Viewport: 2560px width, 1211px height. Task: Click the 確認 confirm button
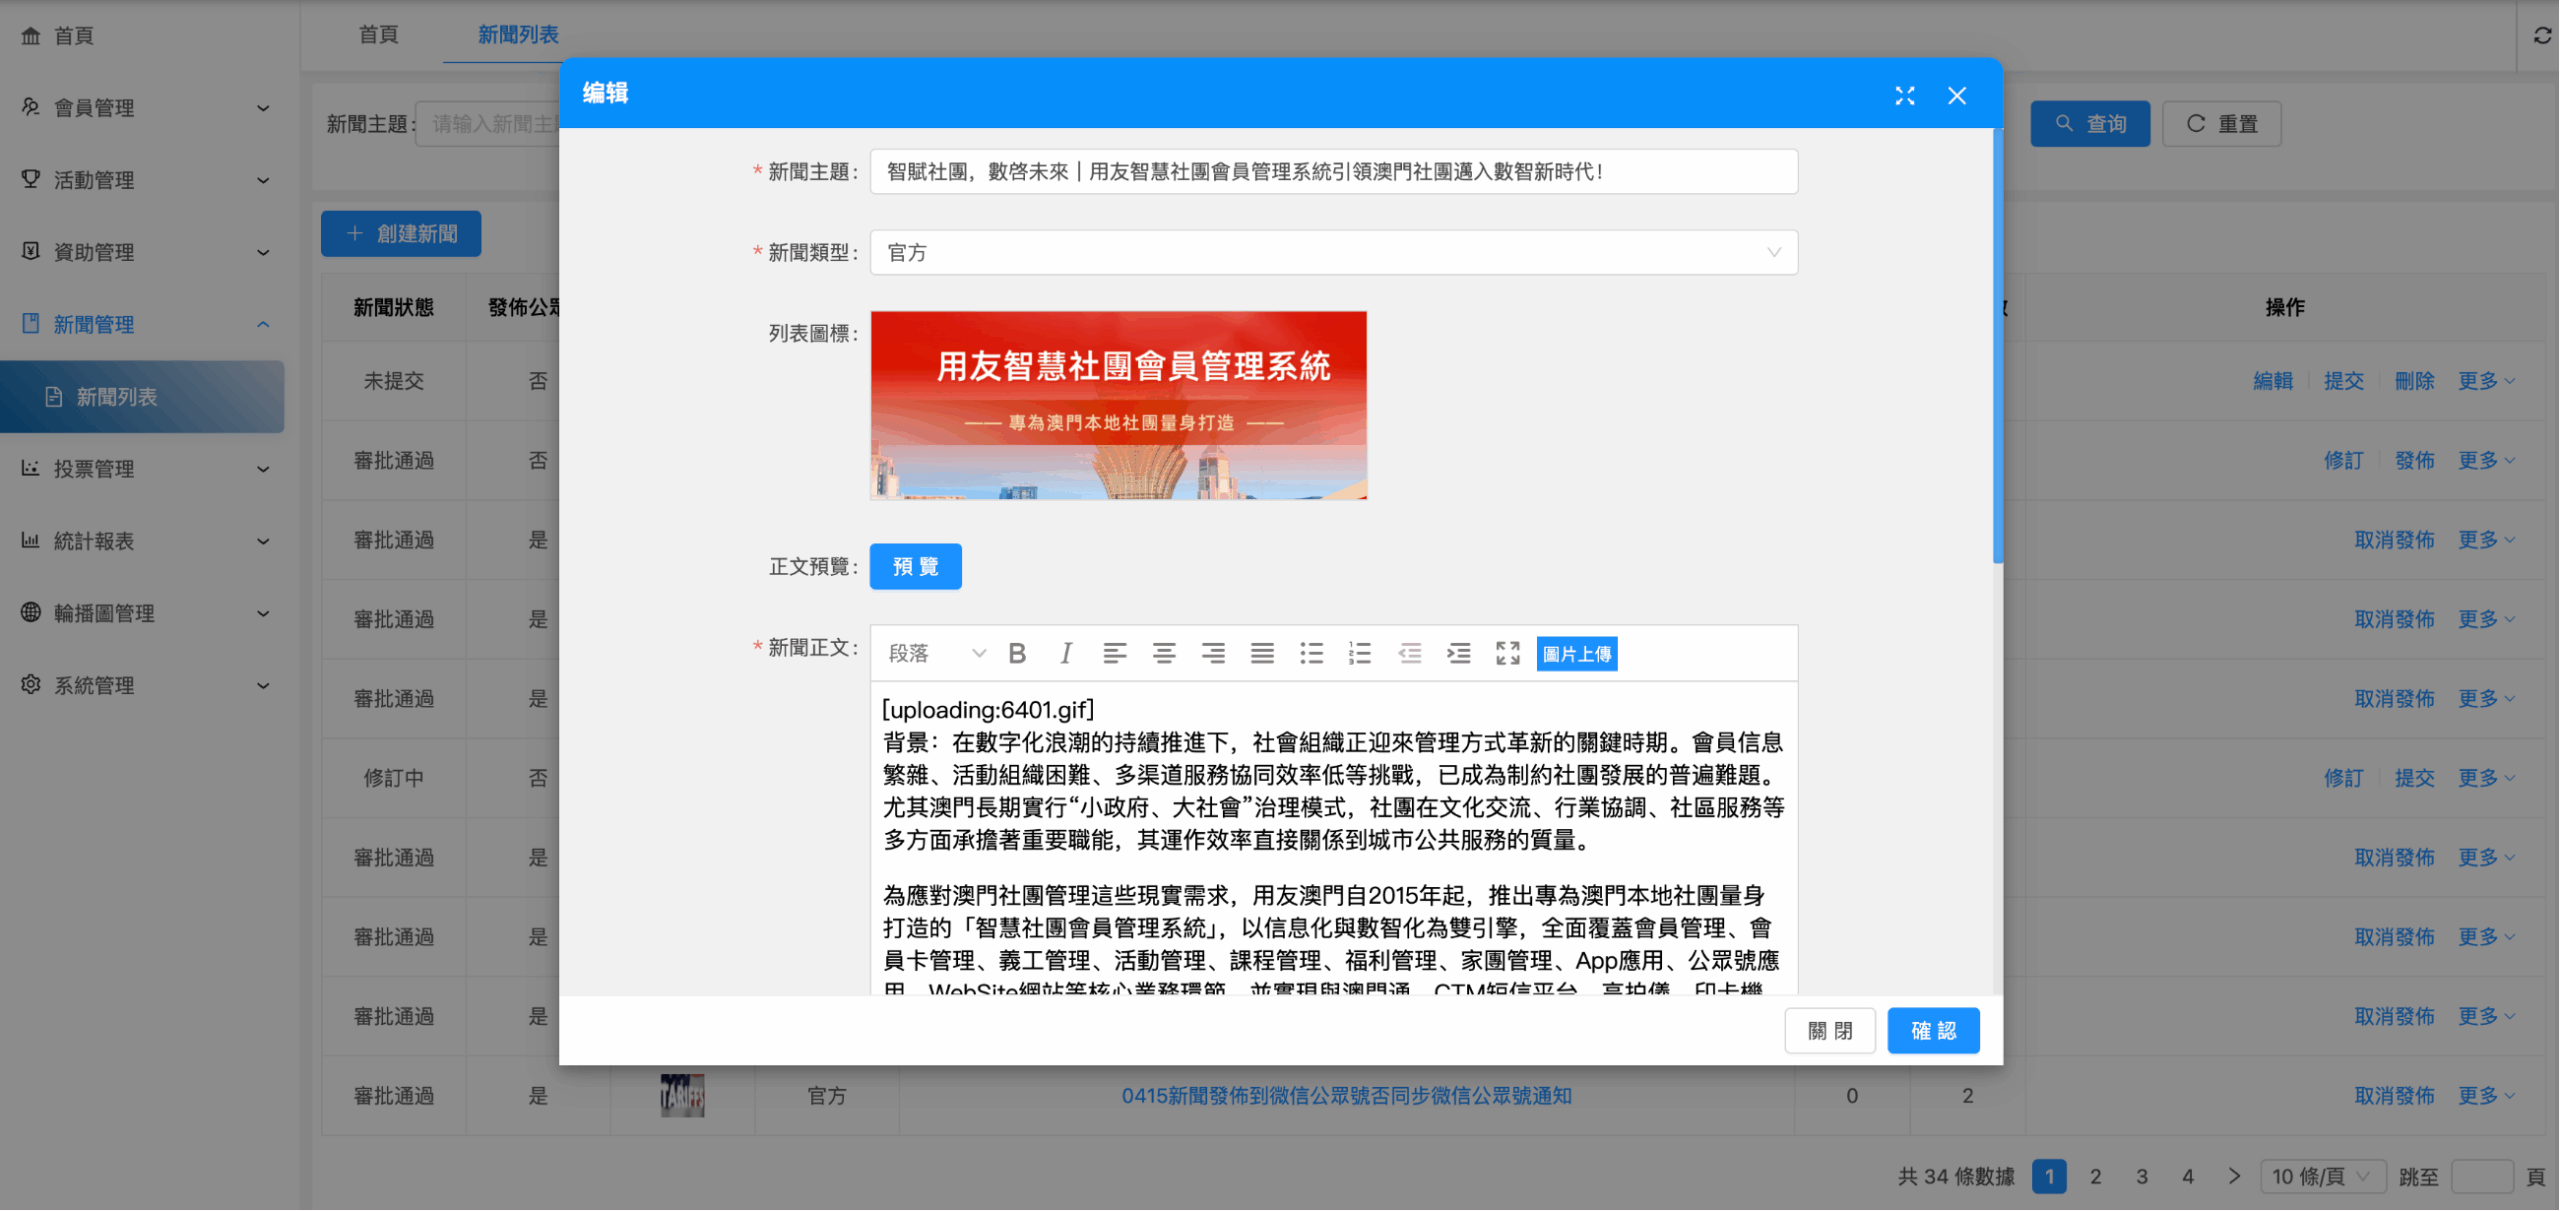(1932, 1031)
